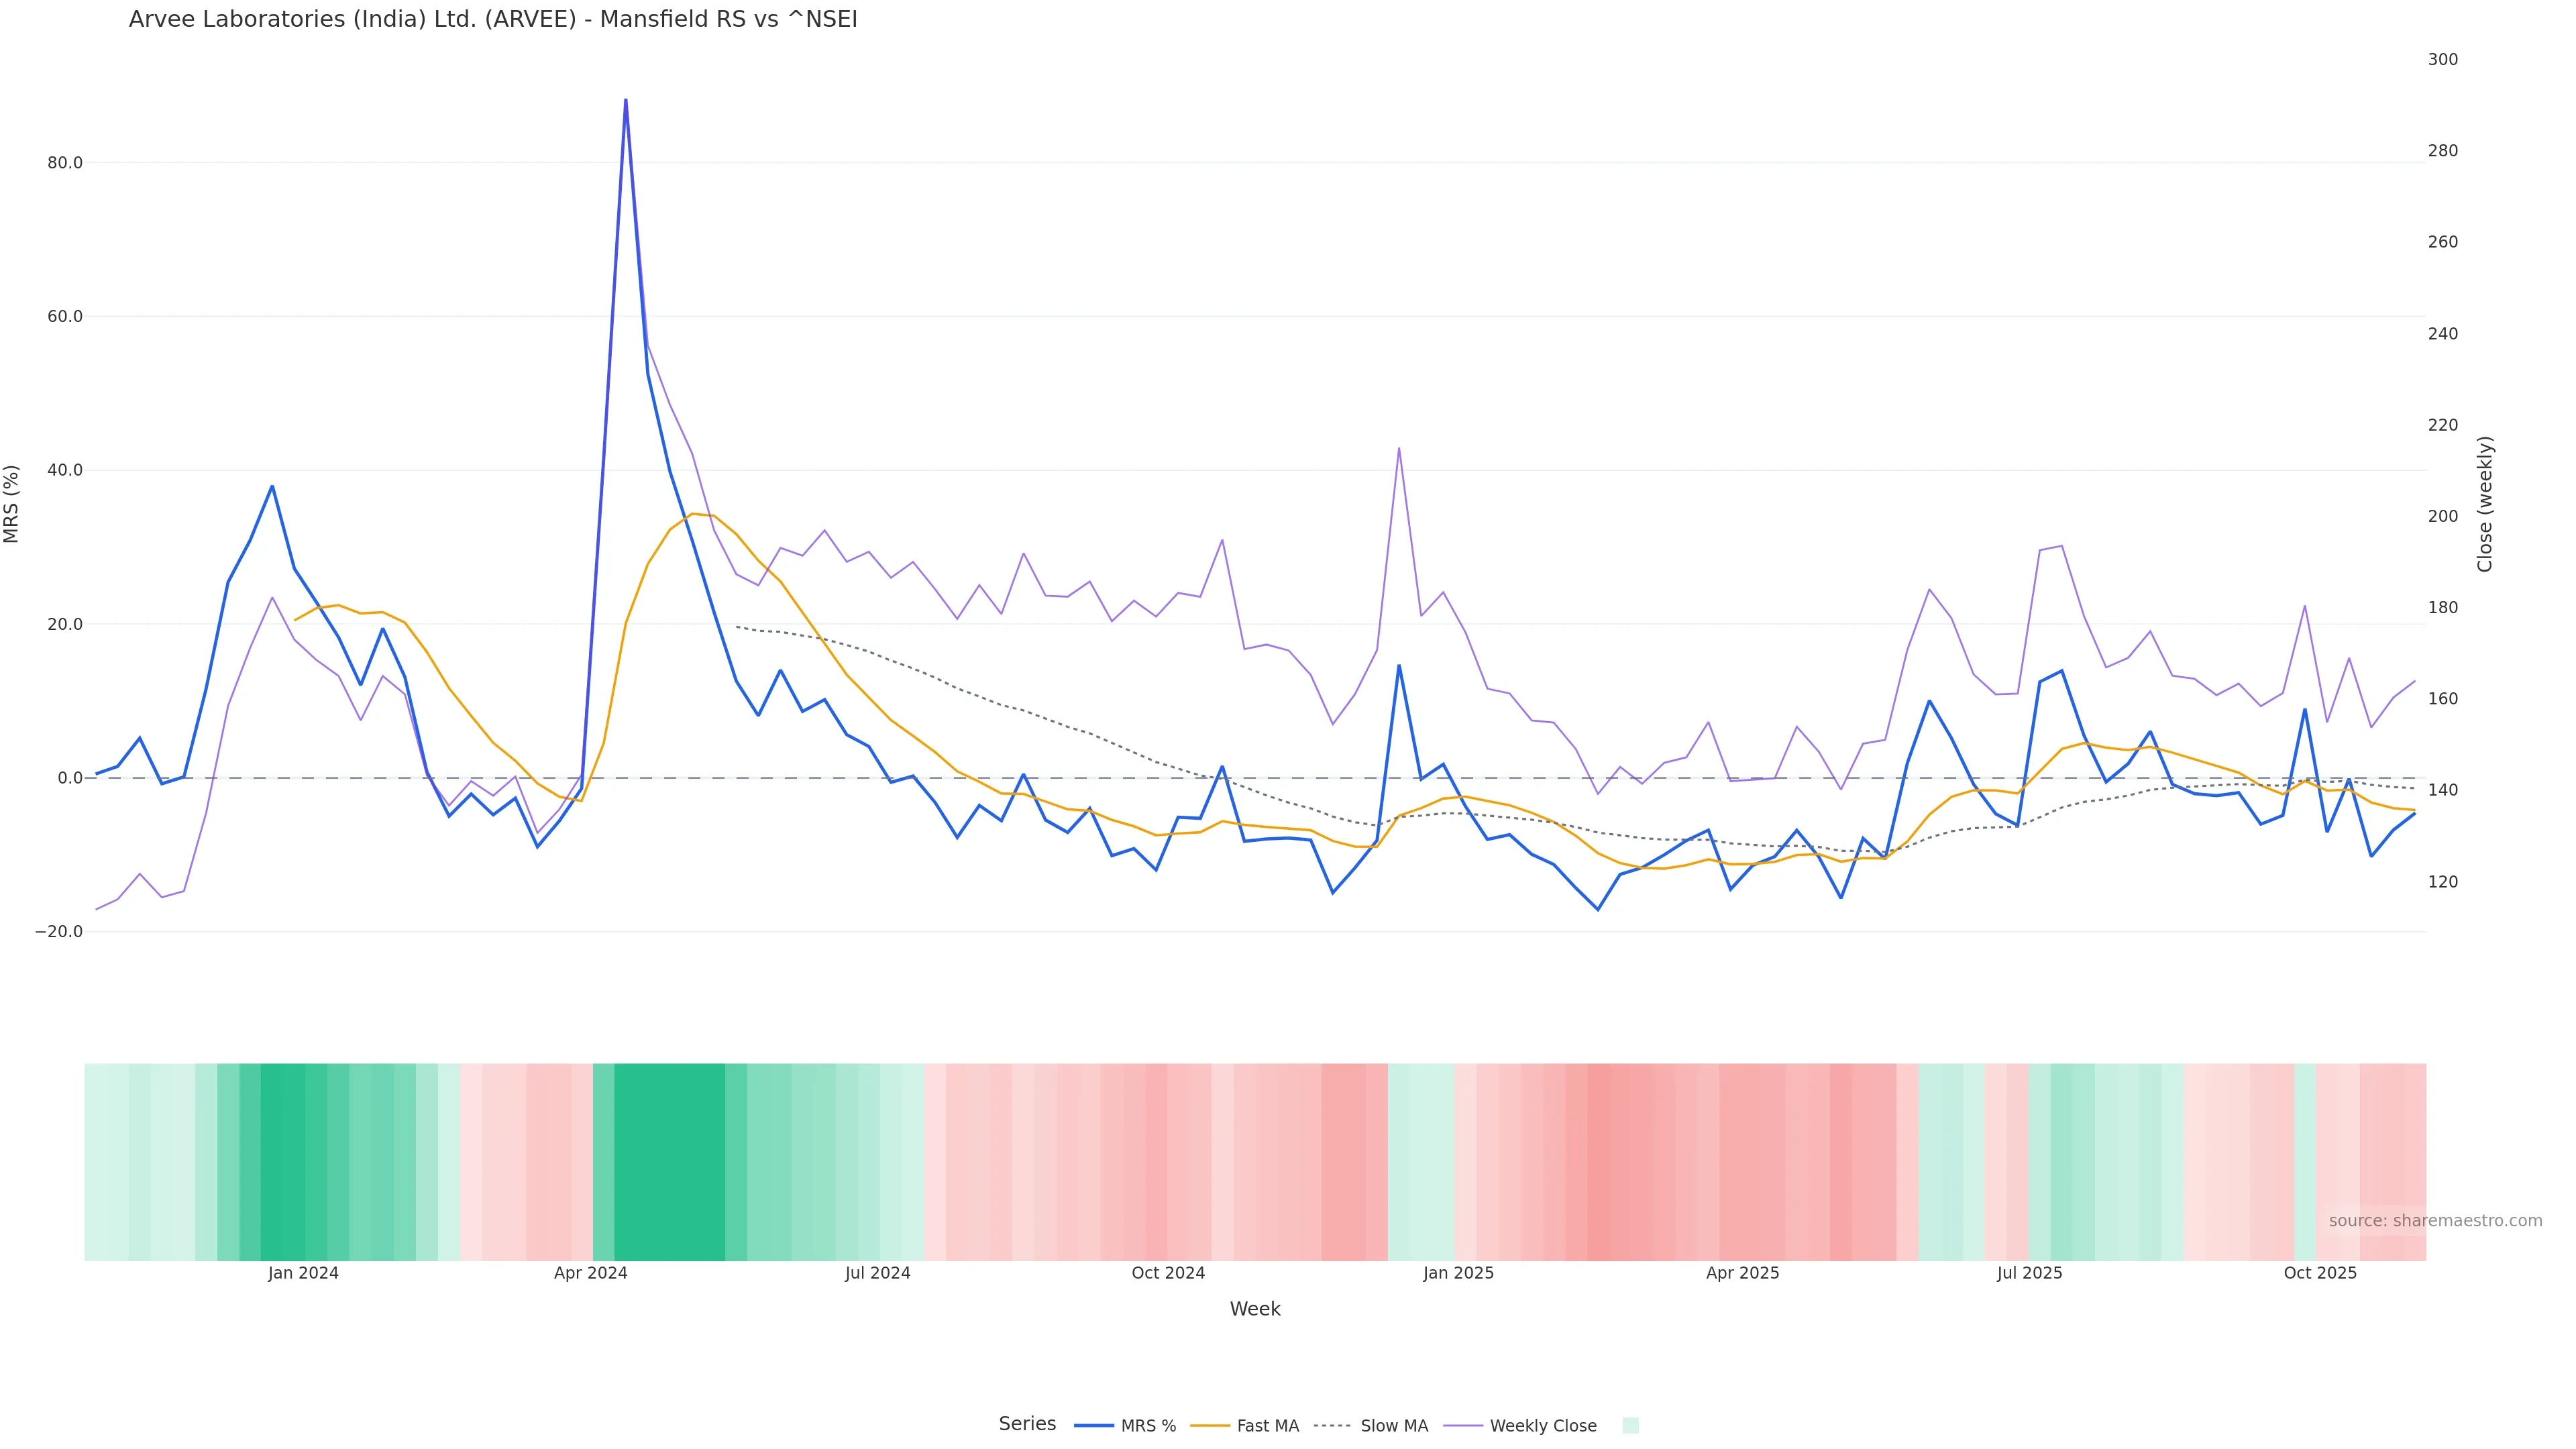Image resolution: width=2576 pixels, height=1449 pixels.
Task: Click the Series legend title
Action: coord(1027,1424)
